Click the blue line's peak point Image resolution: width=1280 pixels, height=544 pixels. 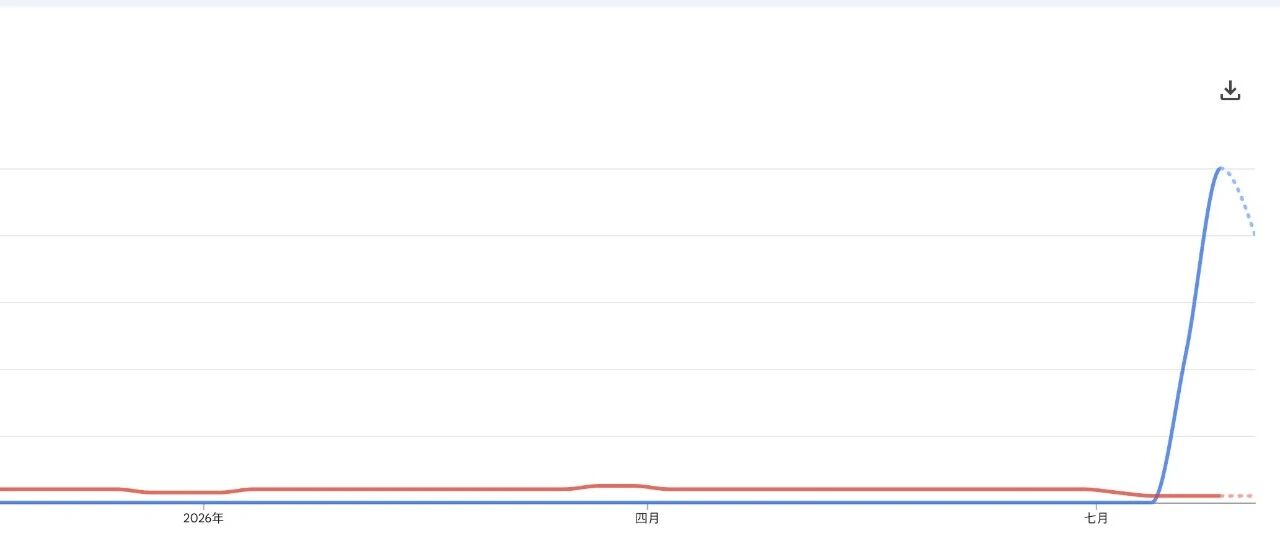(1221, 168)
